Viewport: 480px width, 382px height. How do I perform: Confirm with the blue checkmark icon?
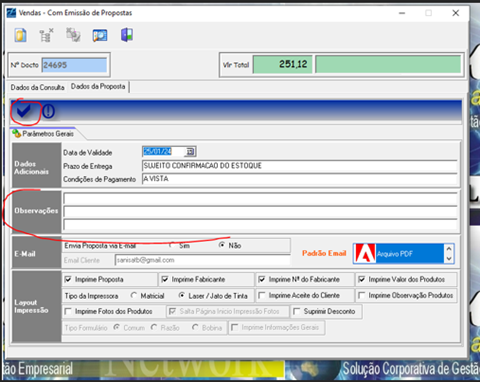(24, 111)
